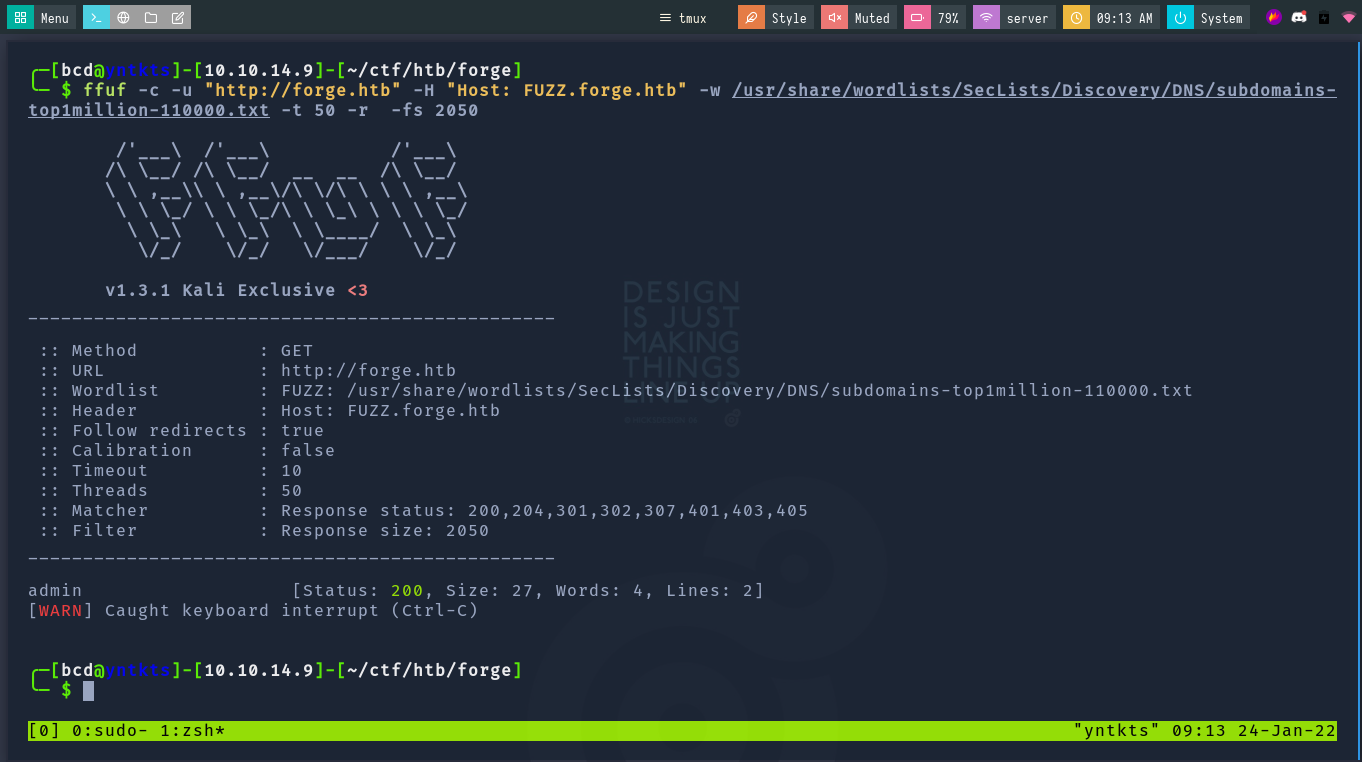Toggle the muted speaker volume icon
Image resolution: width=1362 pixels, height=762 pixels.
click(x=834, y=18)
